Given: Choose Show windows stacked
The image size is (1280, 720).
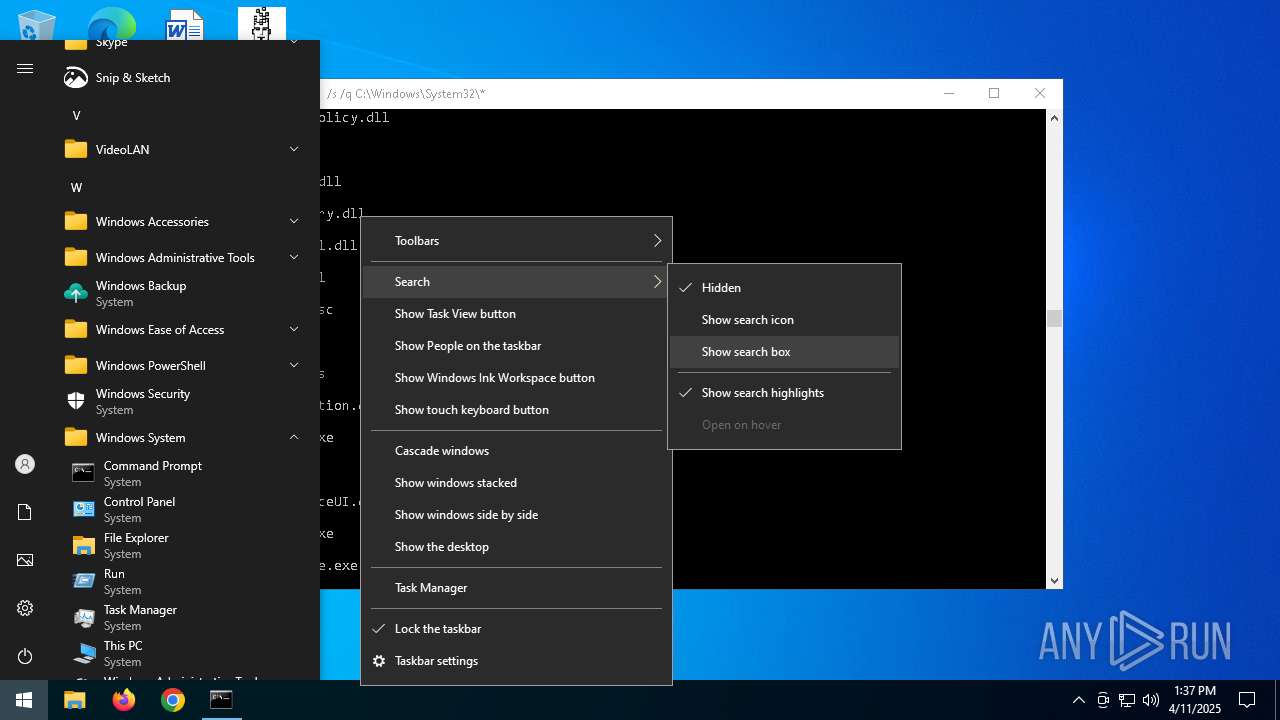Looking at the screenshot, I should tap(516, 483).
